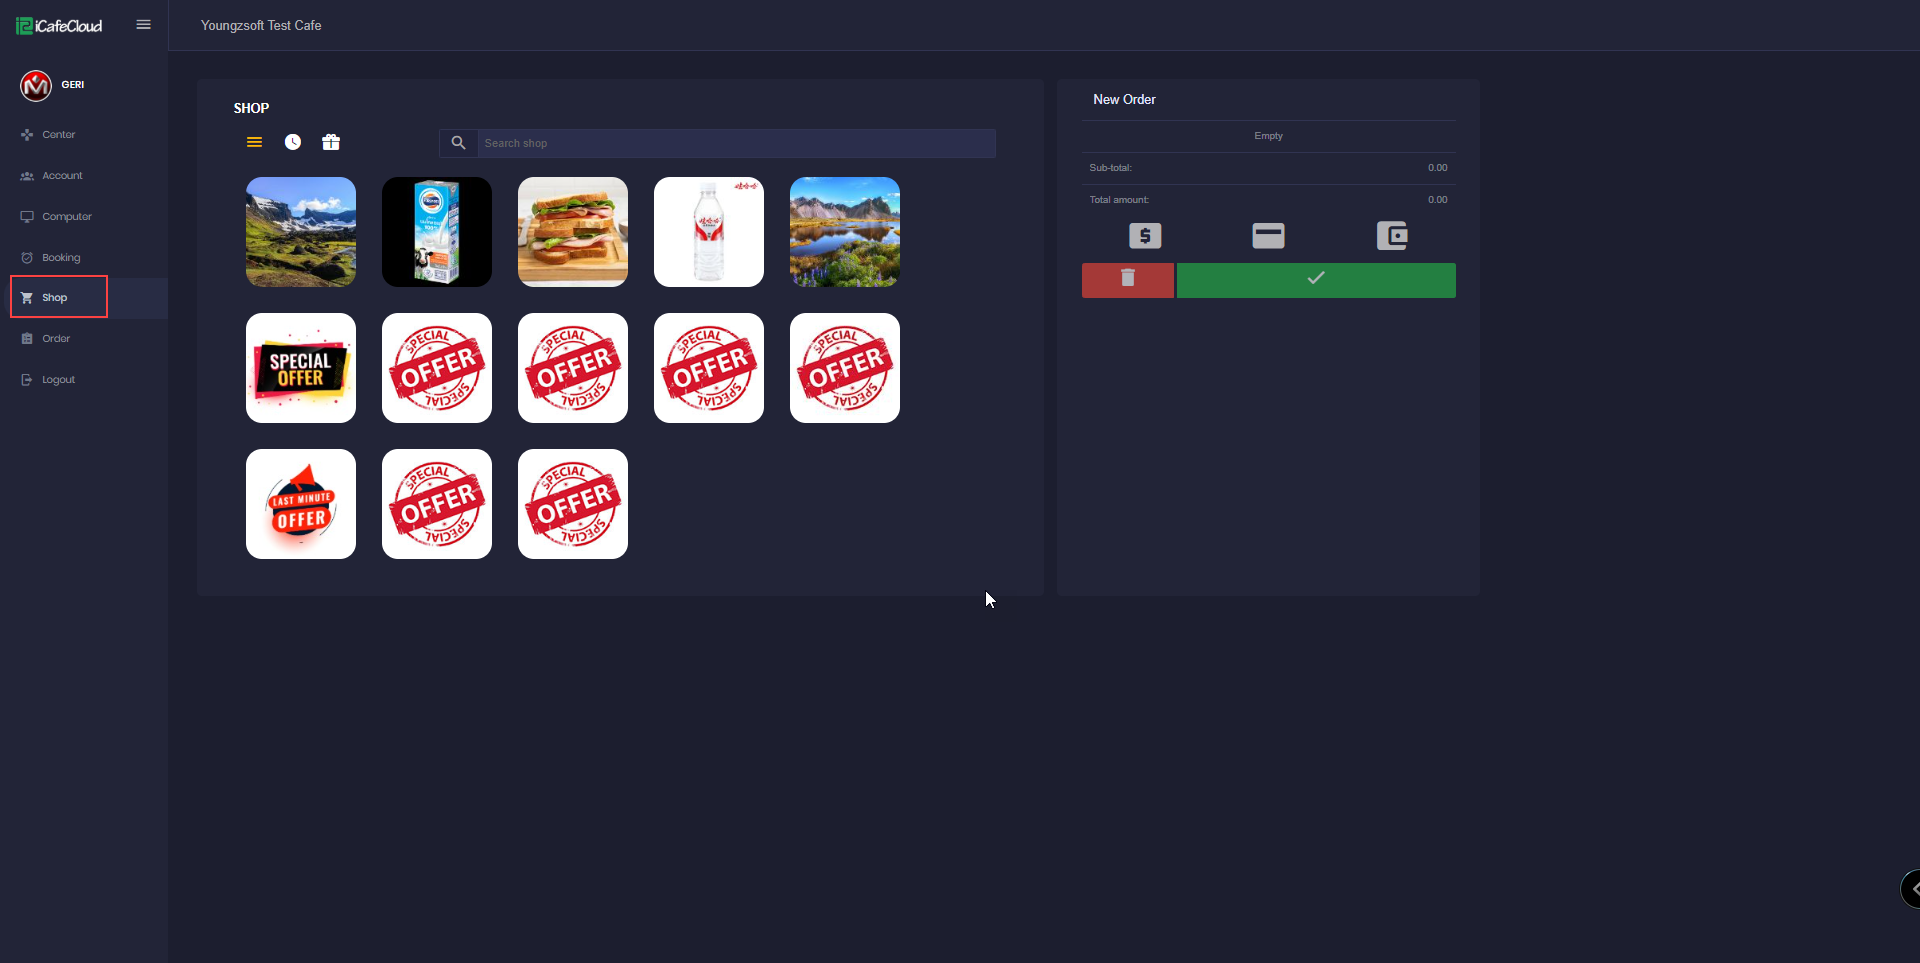Click the iCafeCloud logo
This screenshot has height=963, width=1920.
click(x=59, y=26)
